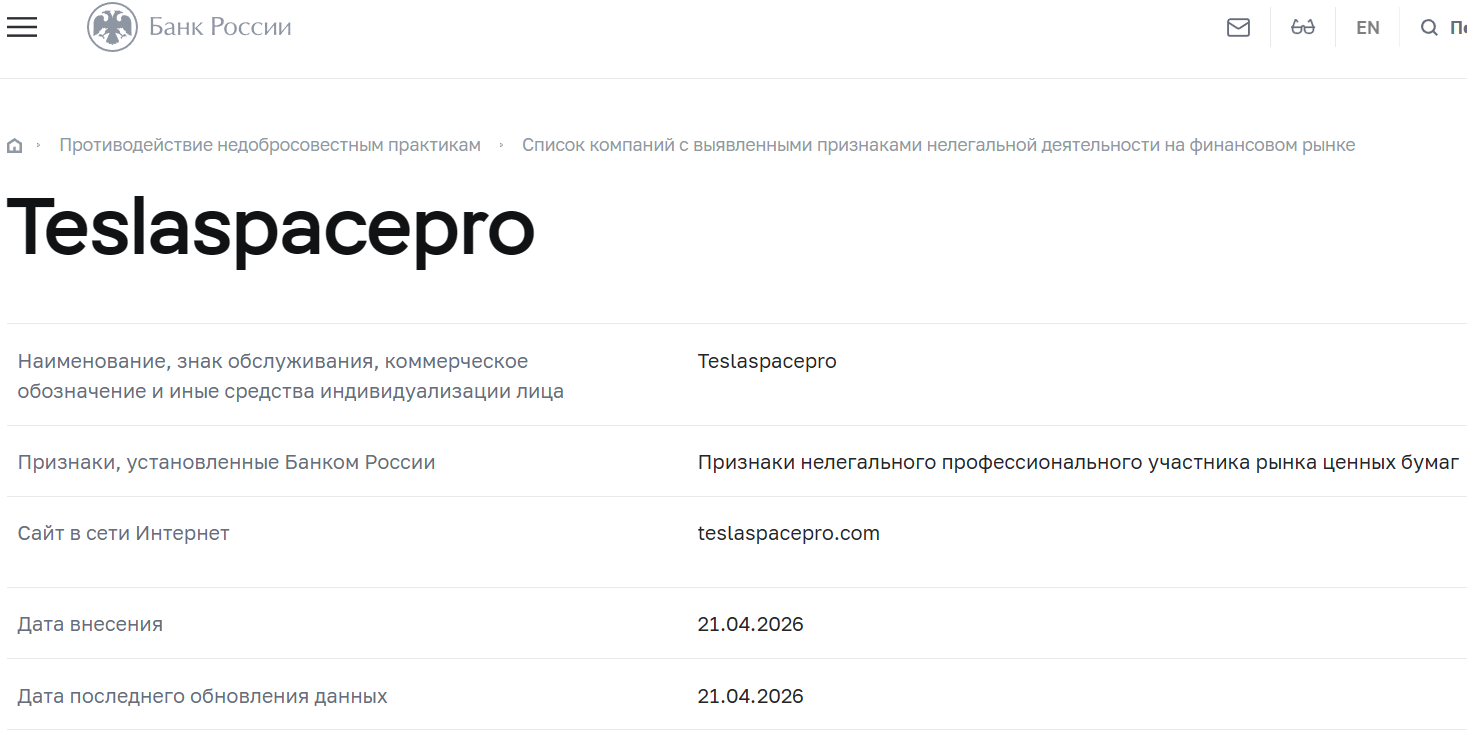The height and width of the screenshot is (738, 1467).
Task: Click the teslaspacepro.com website address
Action: [x=789, y=533]
